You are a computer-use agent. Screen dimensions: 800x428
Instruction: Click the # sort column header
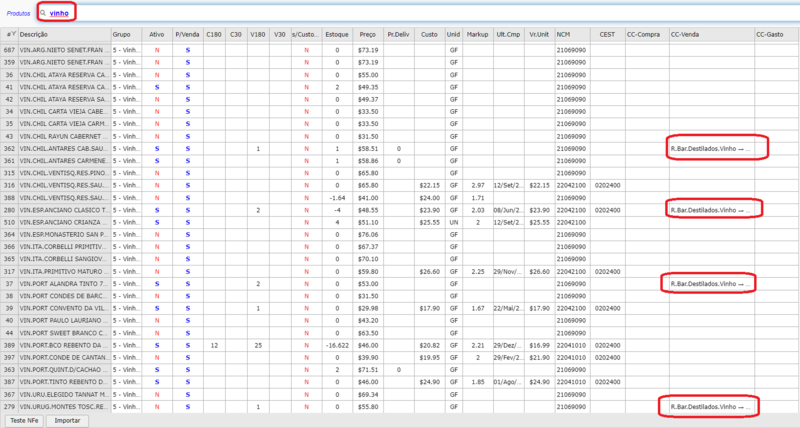tap(9, 34)
